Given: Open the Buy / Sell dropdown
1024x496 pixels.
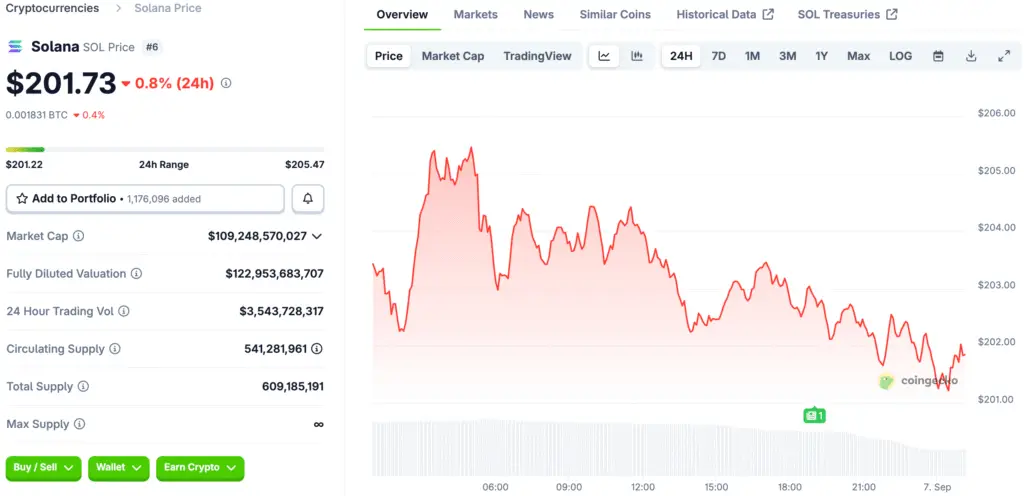Looking at the screenshot, I should coord(44,468).
